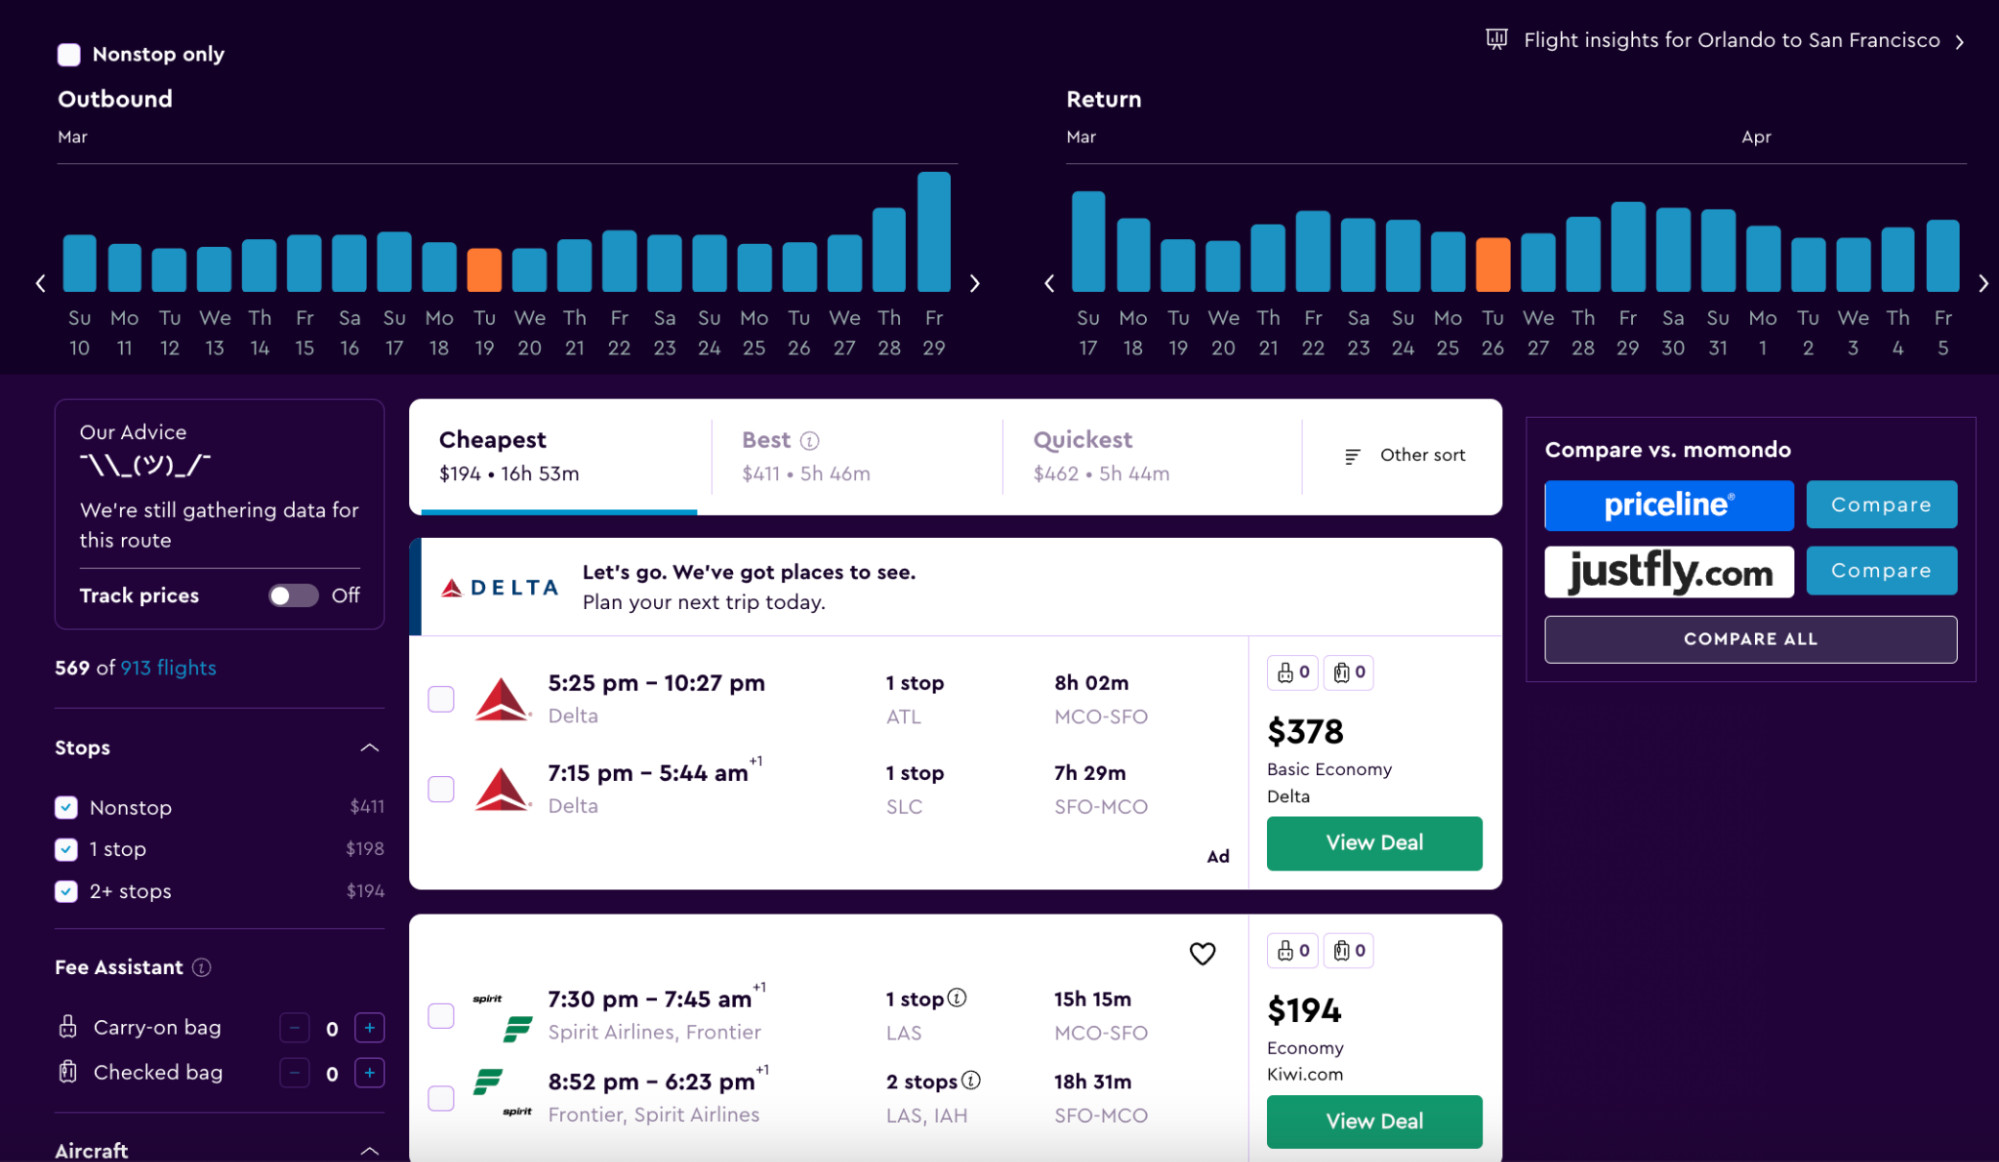Collapse the Aircraft filter section
Viewport: 1999px width, 1162px height.
pos(369,1151)
